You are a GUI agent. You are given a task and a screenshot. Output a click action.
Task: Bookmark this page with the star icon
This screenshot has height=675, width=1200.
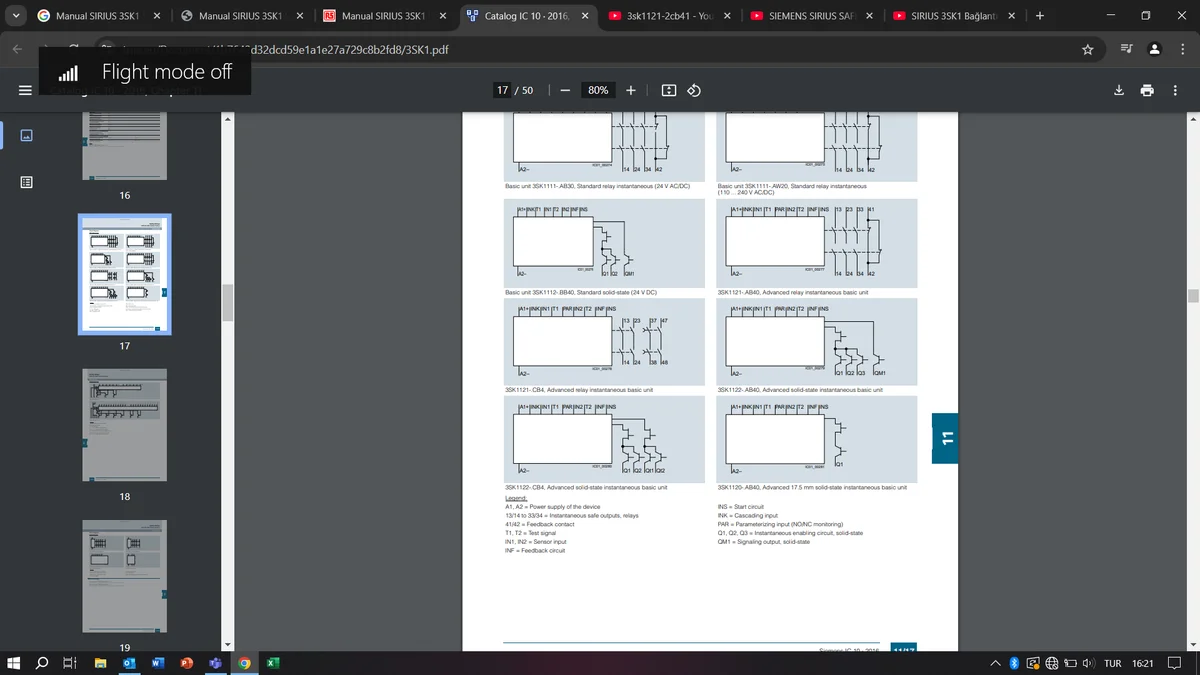coord(1088,49)
